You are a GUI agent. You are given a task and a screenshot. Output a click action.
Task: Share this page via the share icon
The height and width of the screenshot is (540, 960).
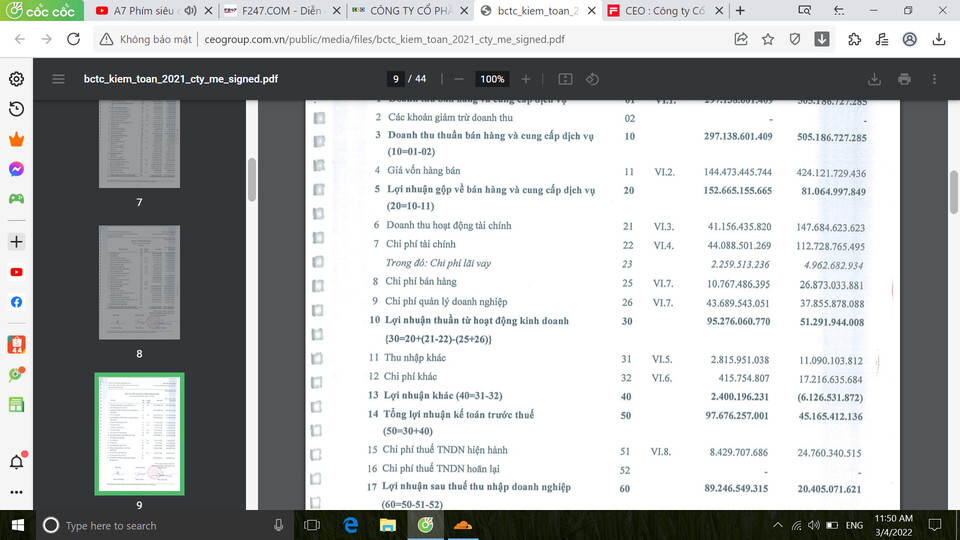point(741,39)
